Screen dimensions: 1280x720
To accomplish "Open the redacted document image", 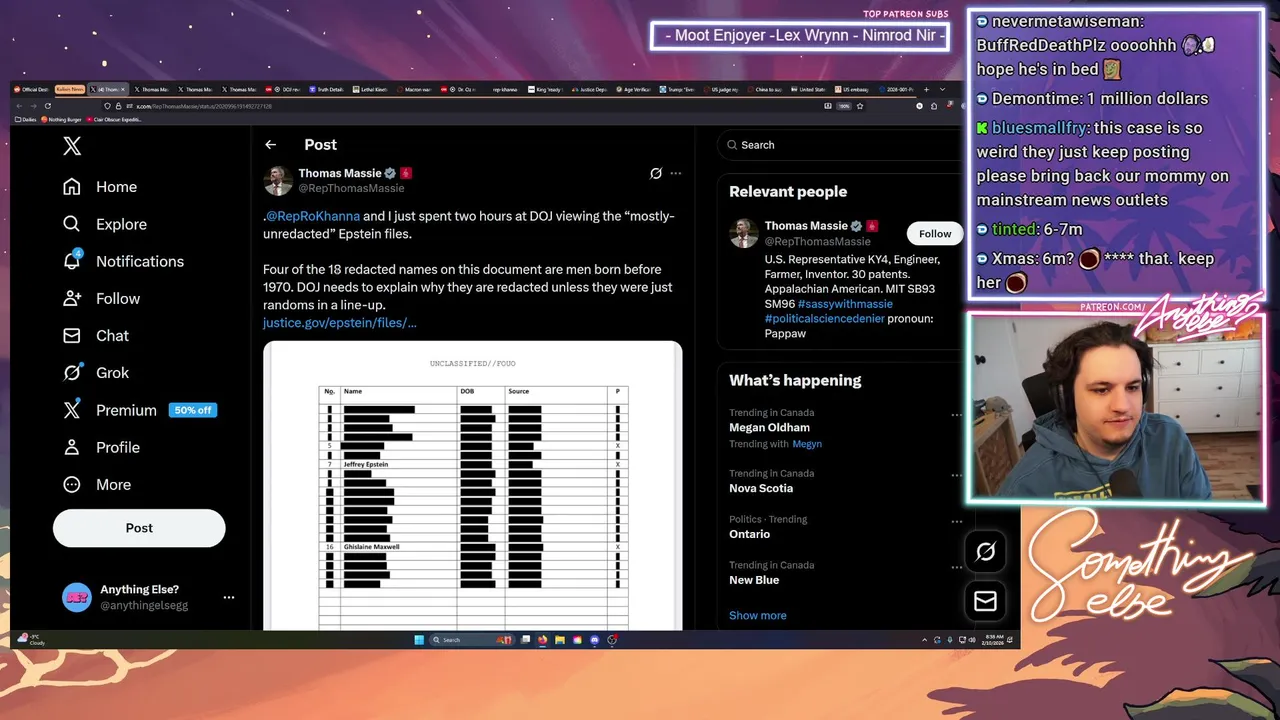I will tap(472, 486).
